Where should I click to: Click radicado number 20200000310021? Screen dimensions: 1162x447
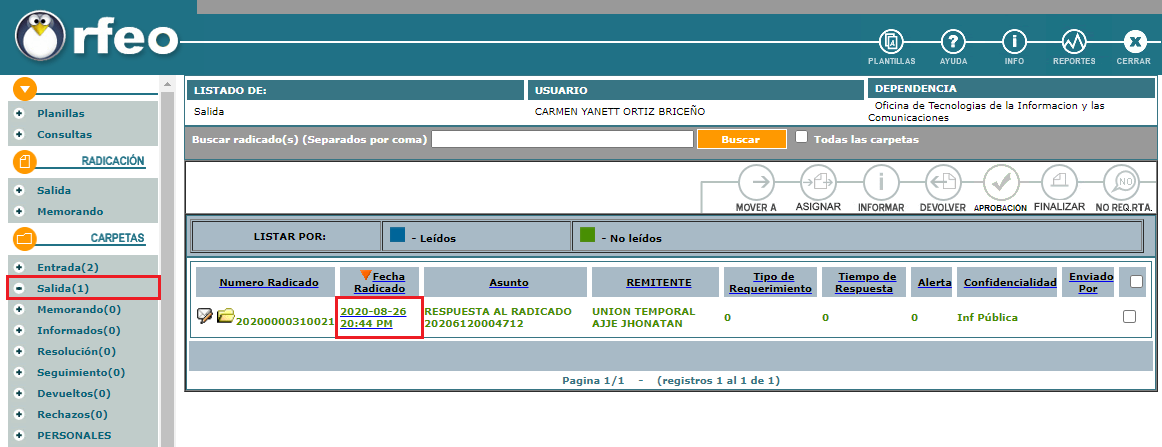point(285,322)
